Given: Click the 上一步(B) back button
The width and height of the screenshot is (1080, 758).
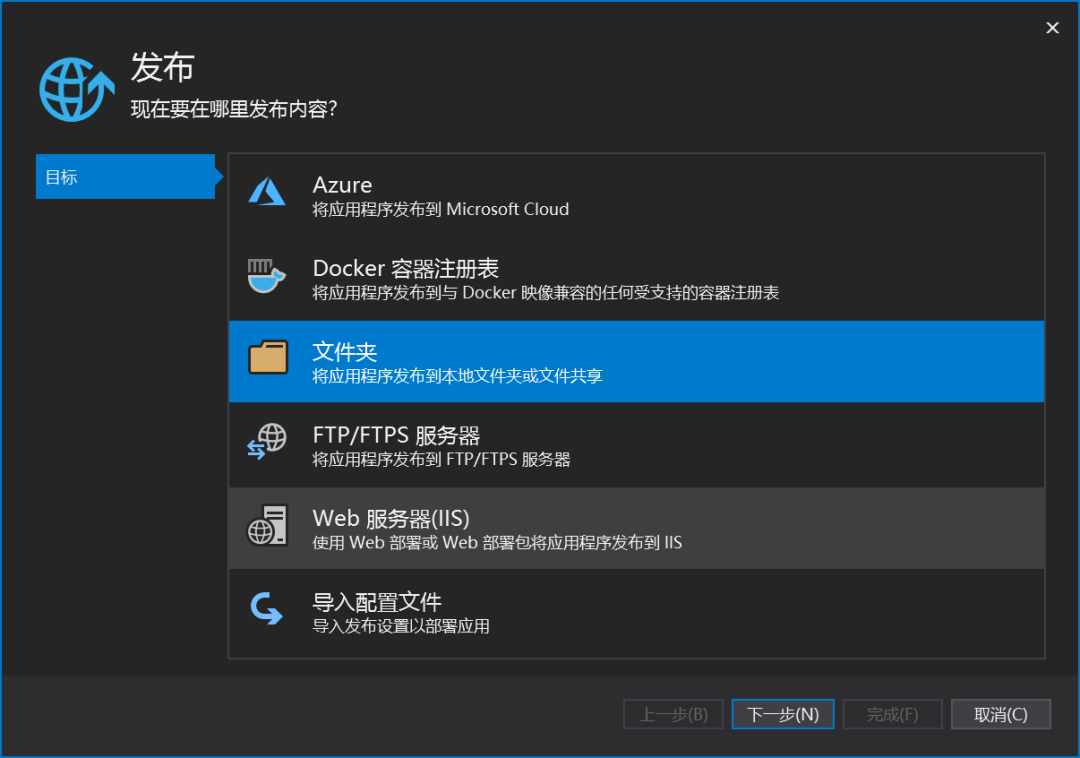Looking at the screenshot, I should pyautogui.click(x=673, y=714).
